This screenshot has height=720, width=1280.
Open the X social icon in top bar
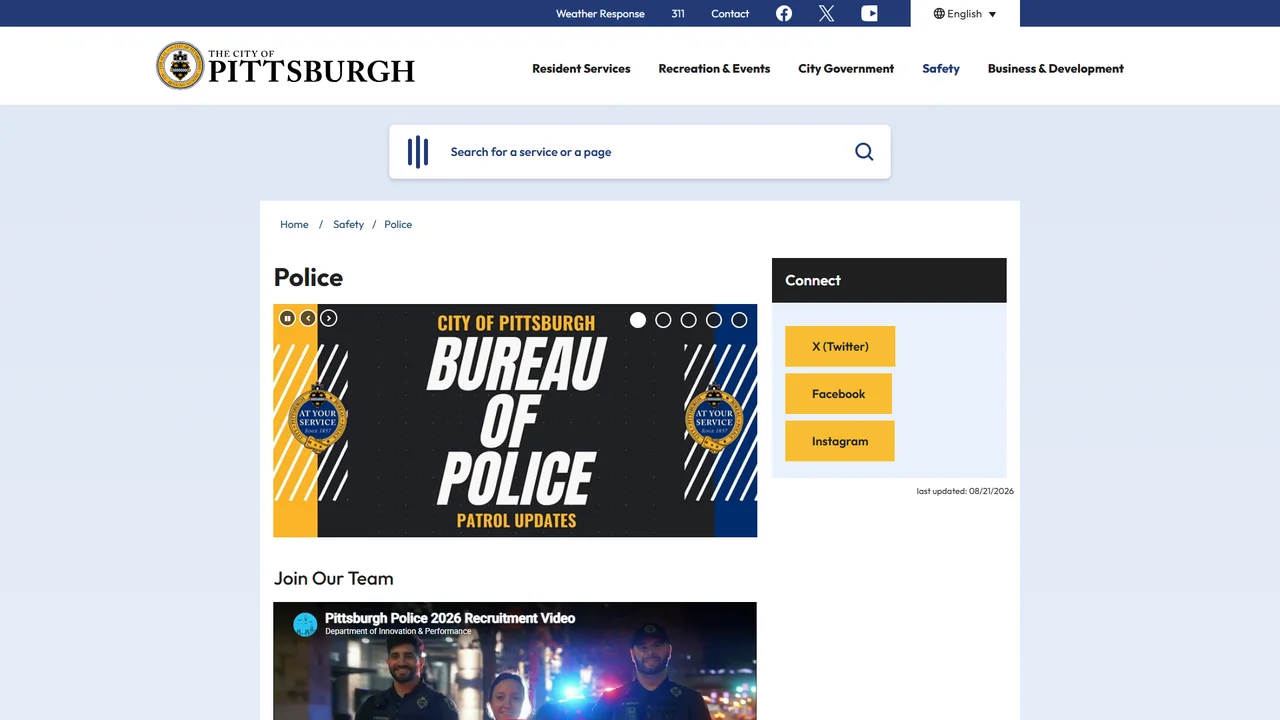(x=826, y=13)
